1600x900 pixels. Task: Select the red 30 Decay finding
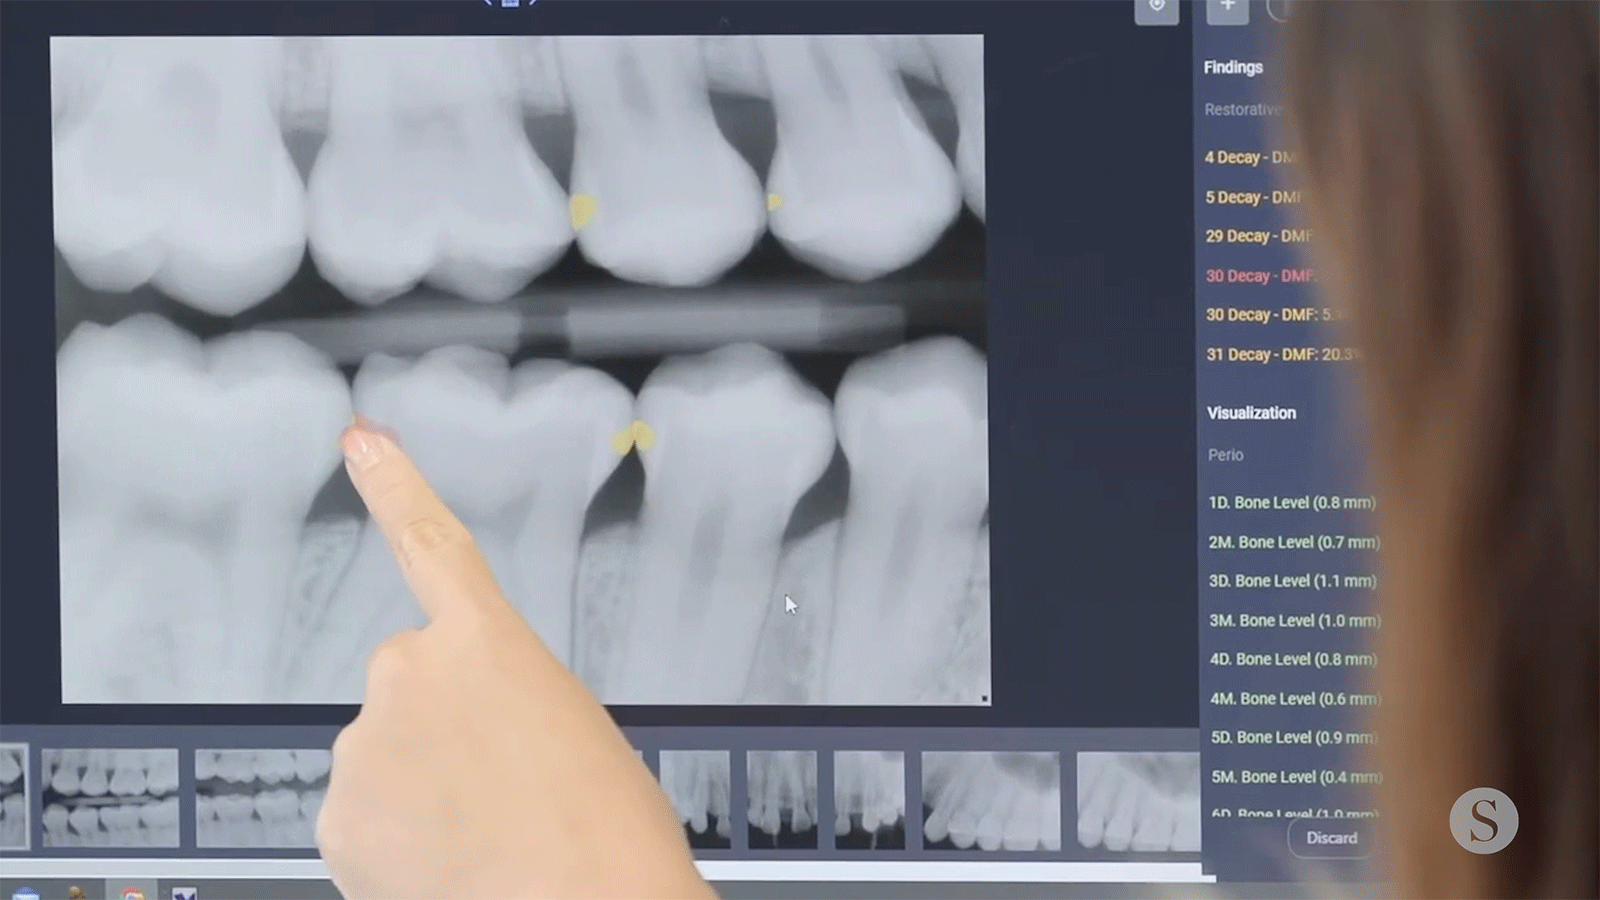coord(1260,275)
